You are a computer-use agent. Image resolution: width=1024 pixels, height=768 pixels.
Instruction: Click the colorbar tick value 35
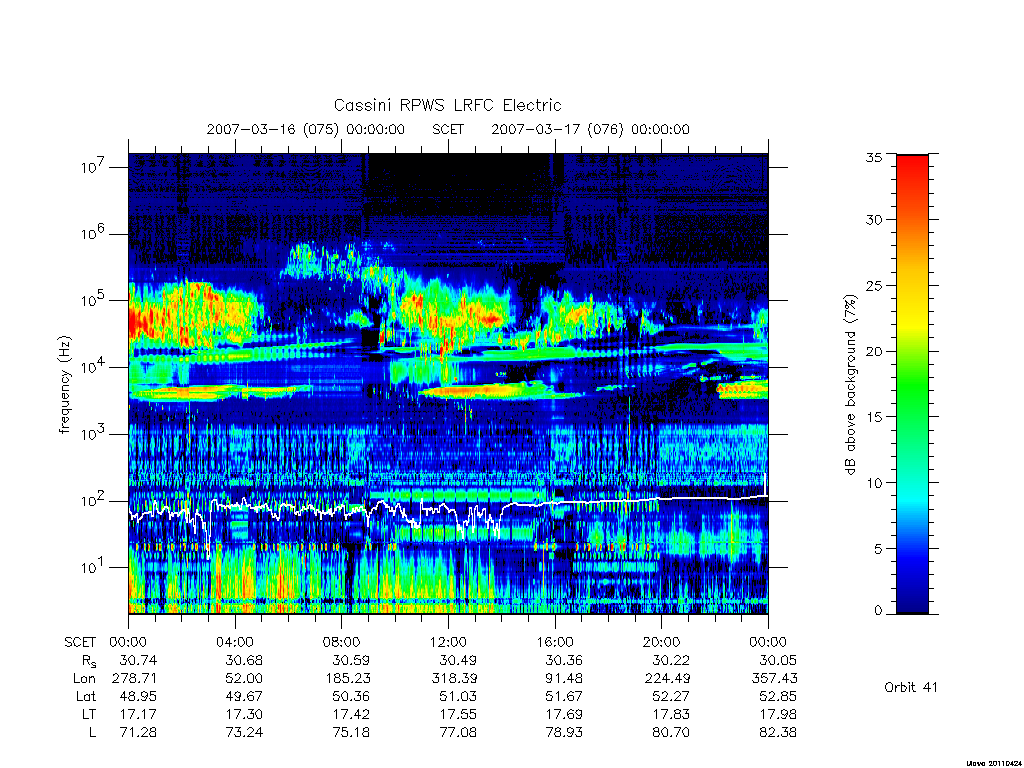point(874,157)
